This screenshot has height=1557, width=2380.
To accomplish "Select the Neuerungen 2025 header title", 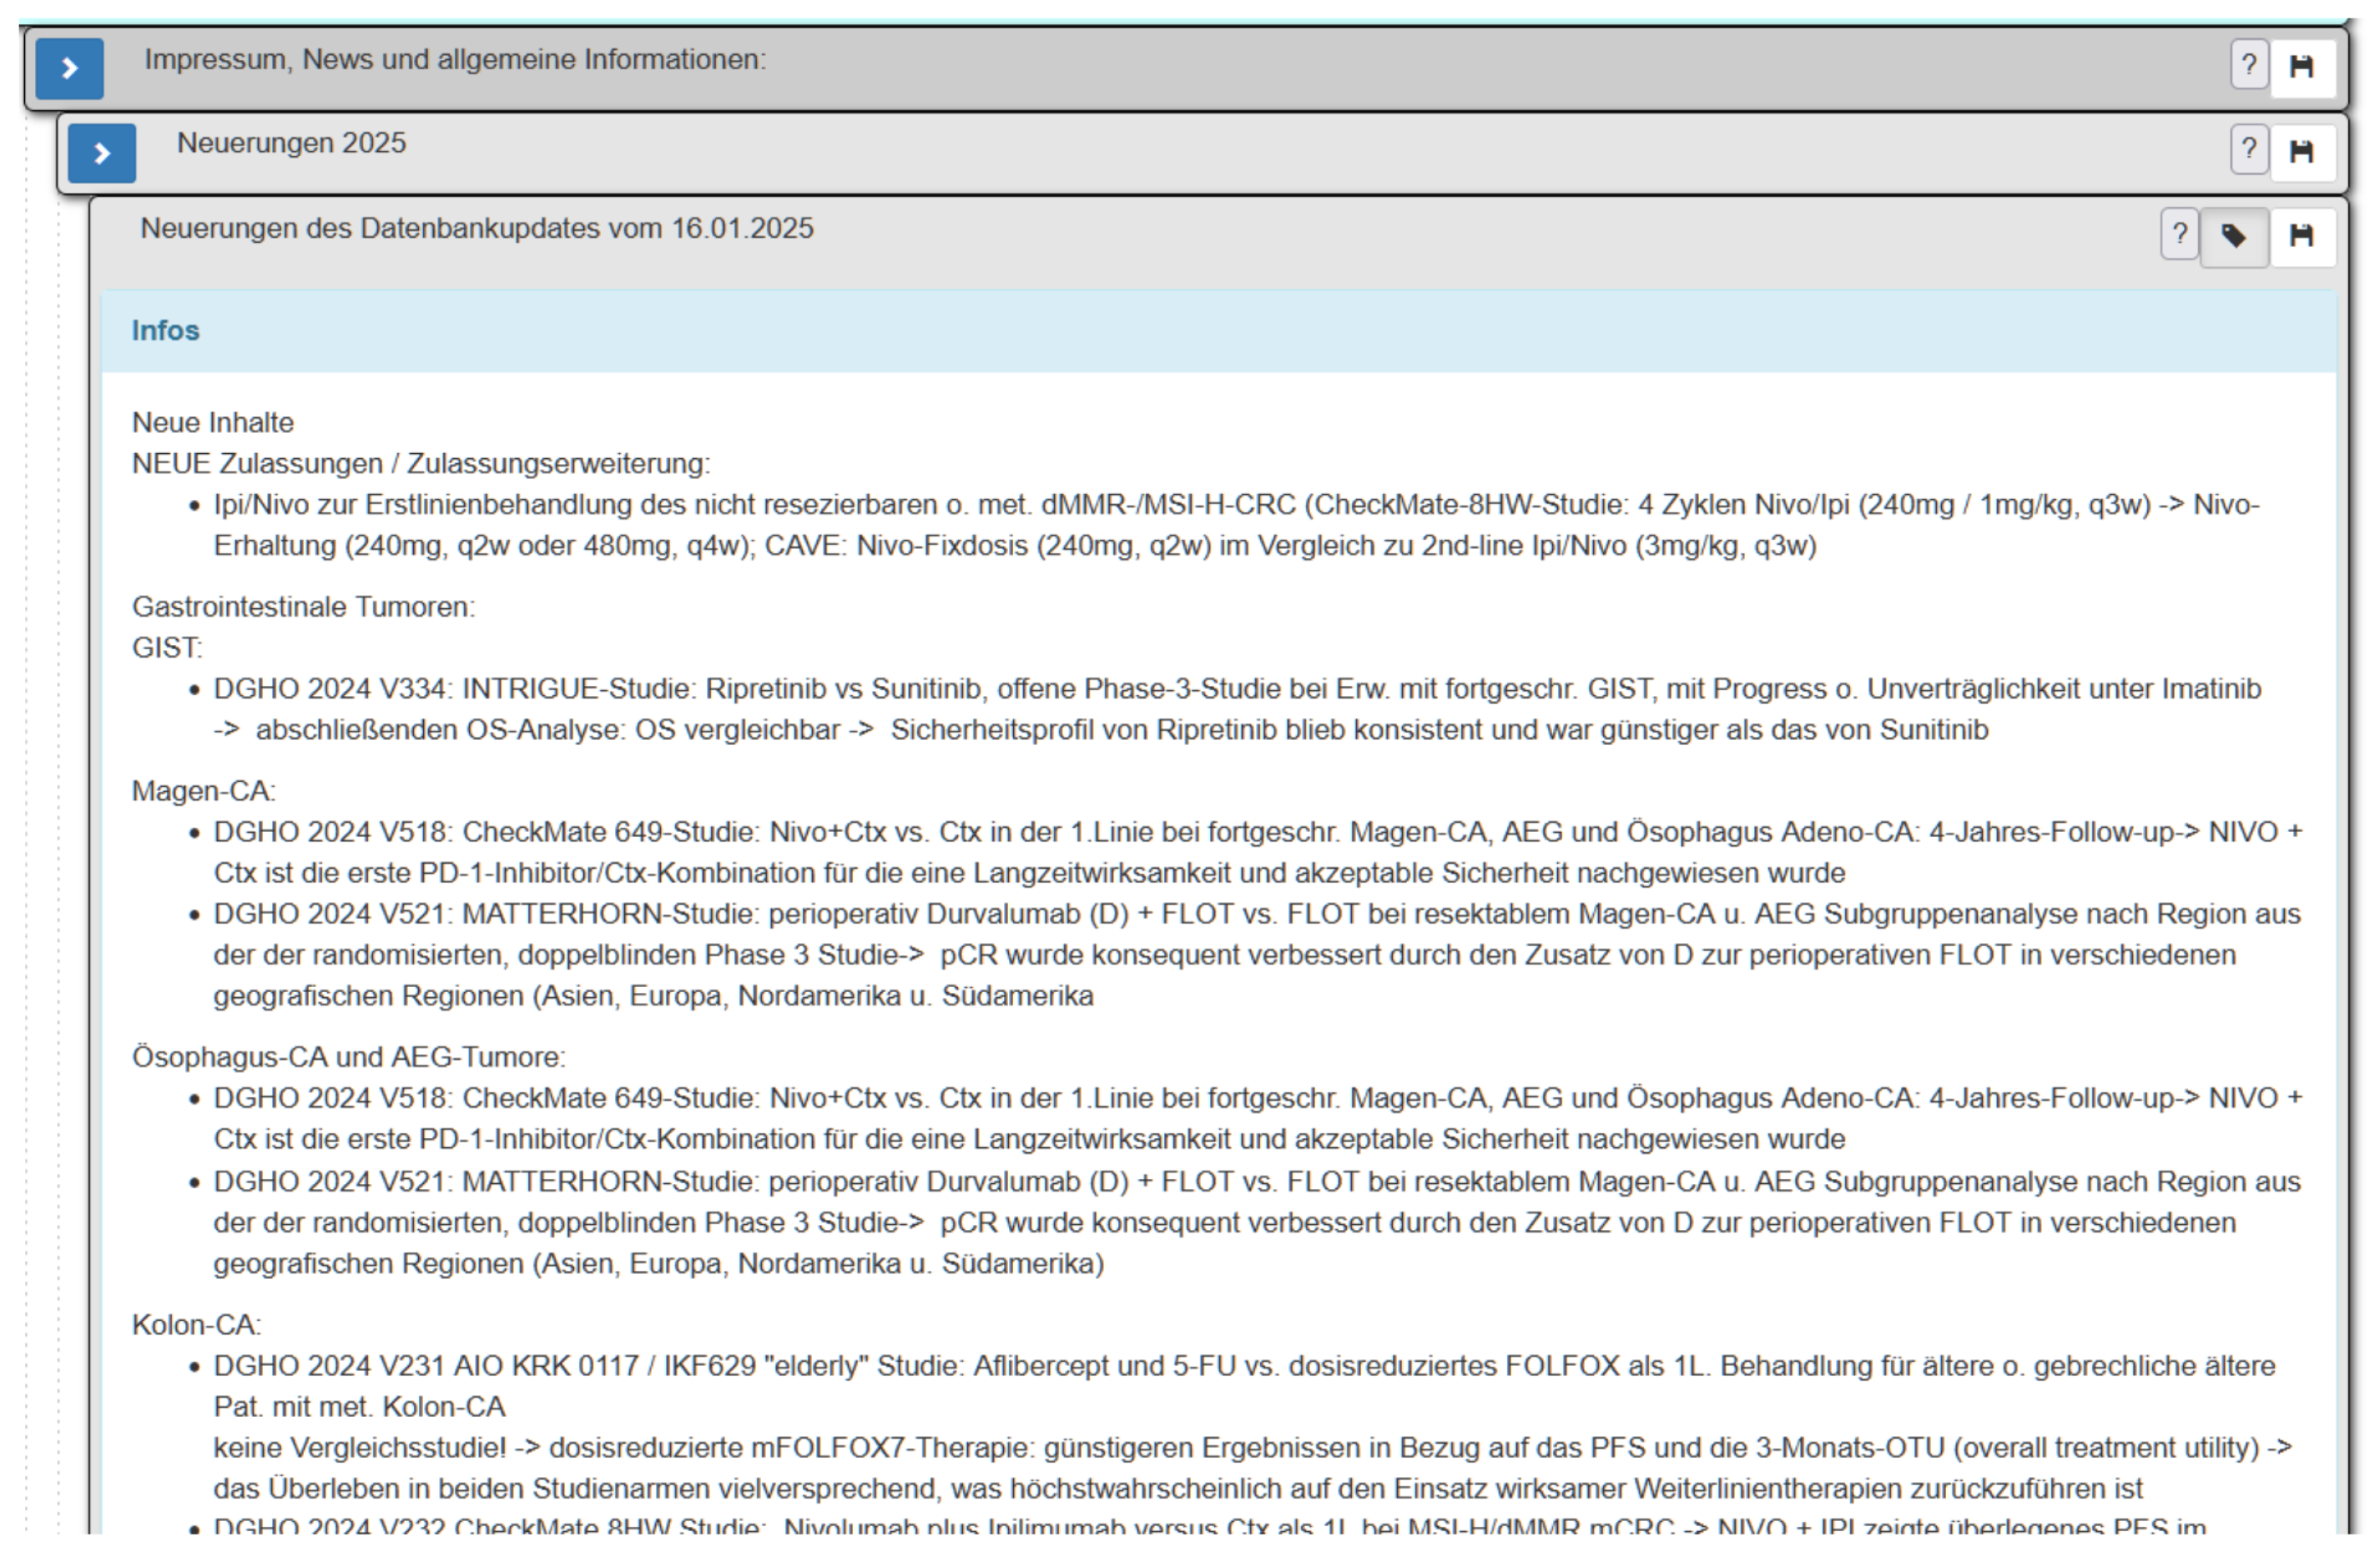I will (x=291, y=143).
